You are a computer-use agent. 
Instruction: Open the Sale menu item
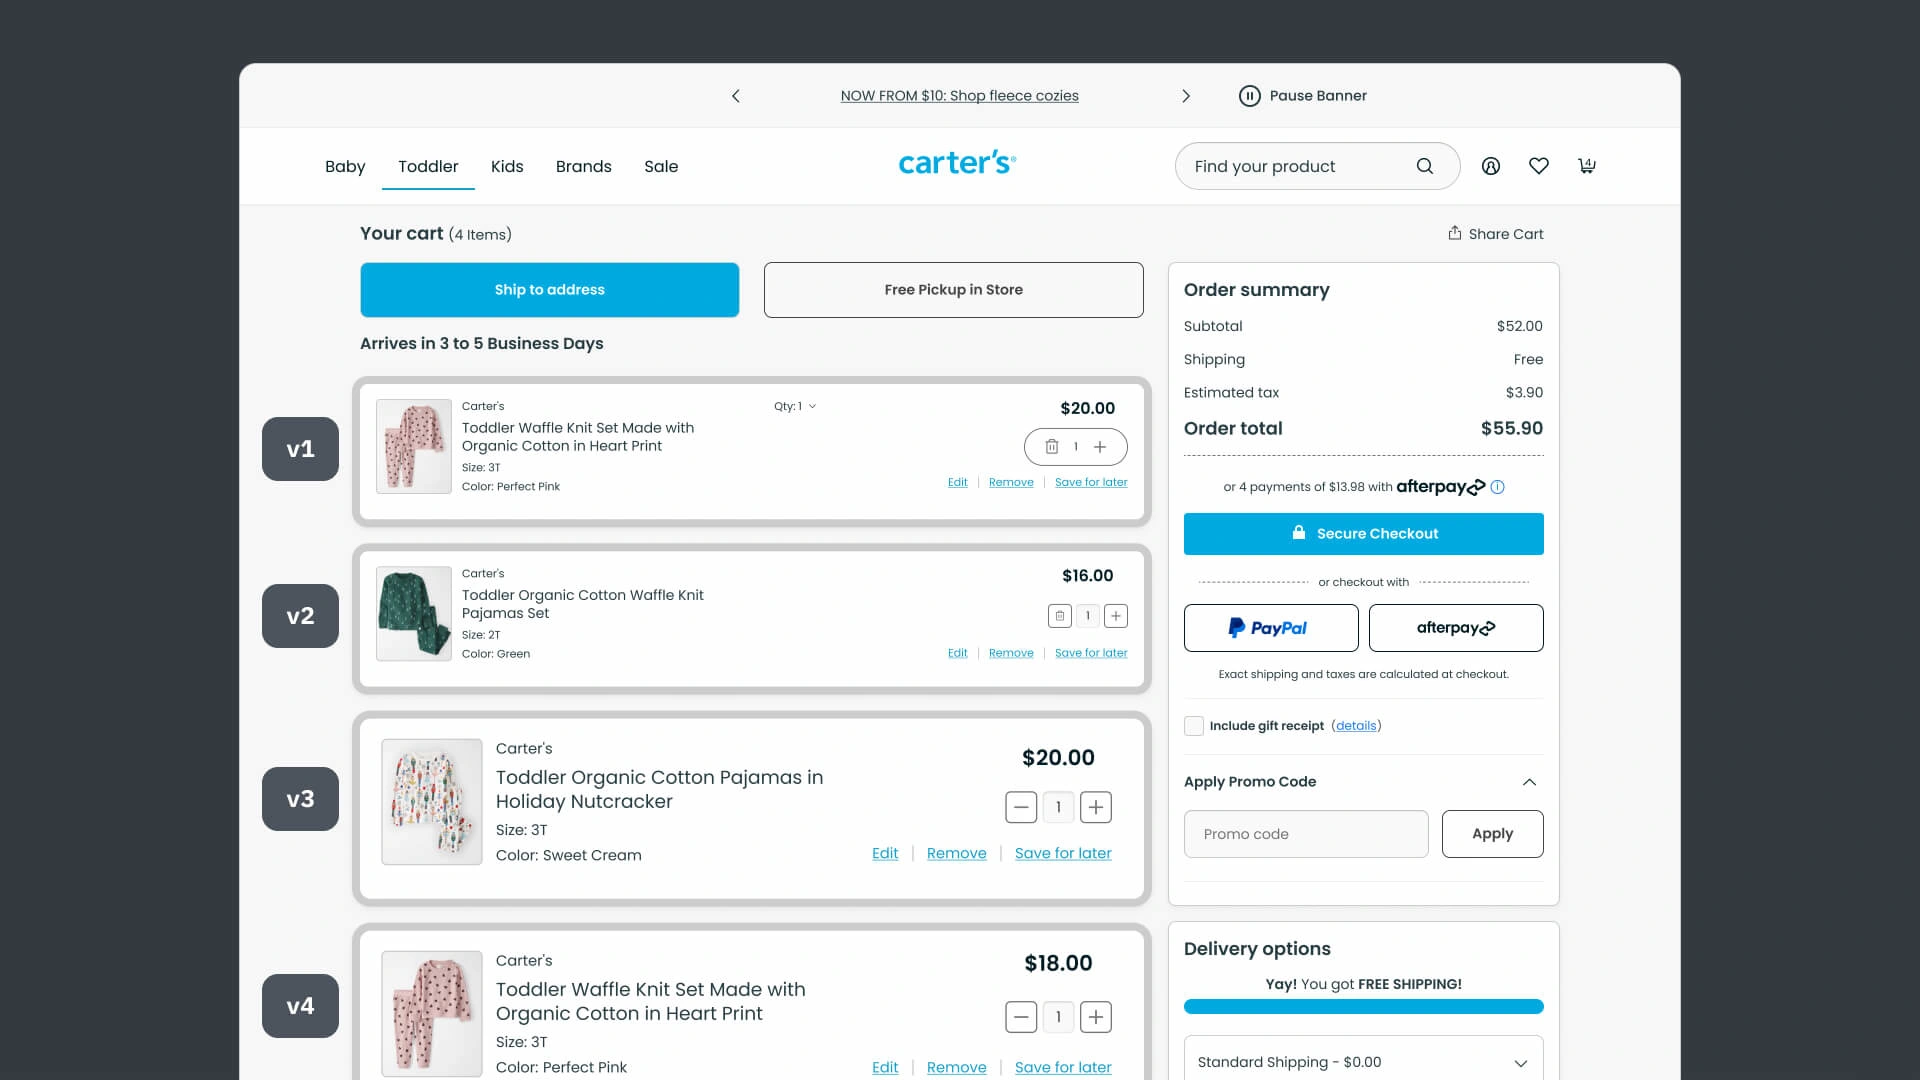click(661, 166)
